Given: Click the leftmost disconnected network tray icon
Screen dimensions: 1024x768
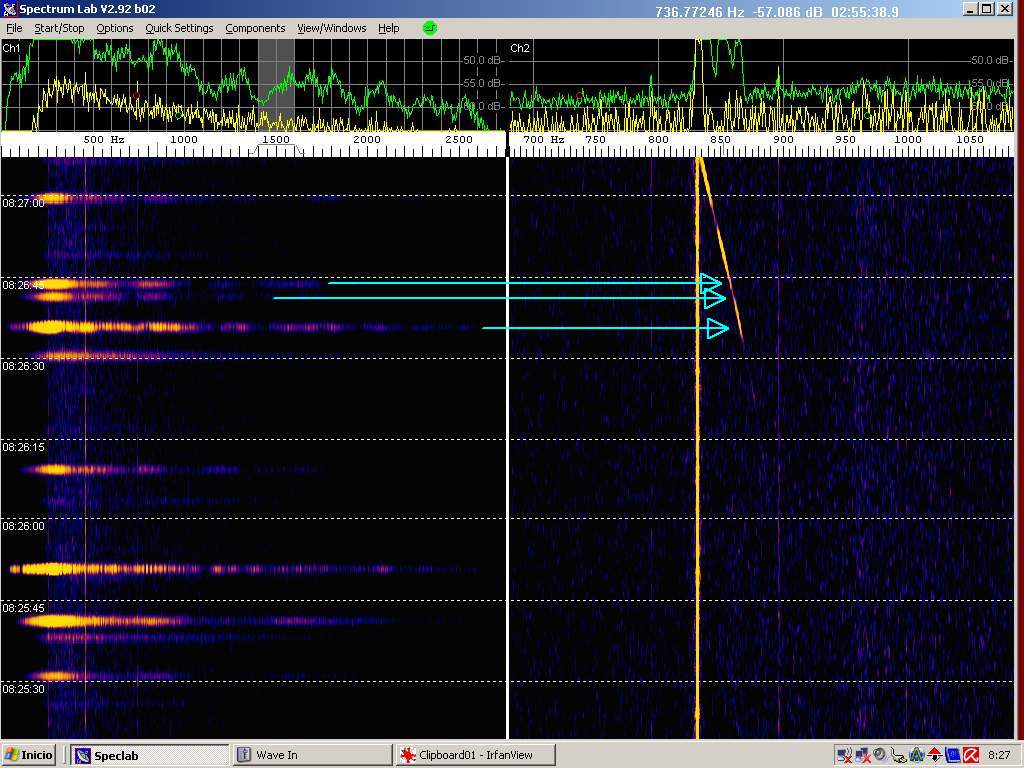Looking at the screenshot, I should pos(845,755).
